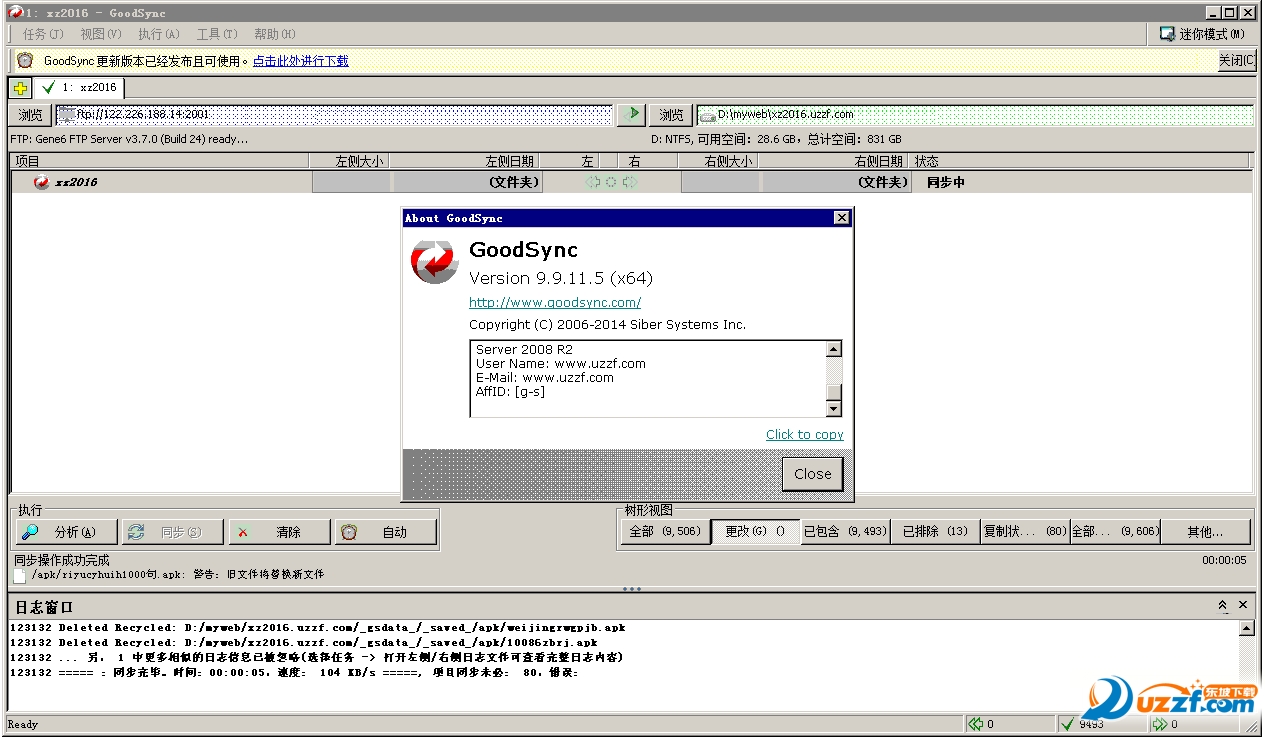
Task: Click the license info text box
Action: tap(648, 379)
